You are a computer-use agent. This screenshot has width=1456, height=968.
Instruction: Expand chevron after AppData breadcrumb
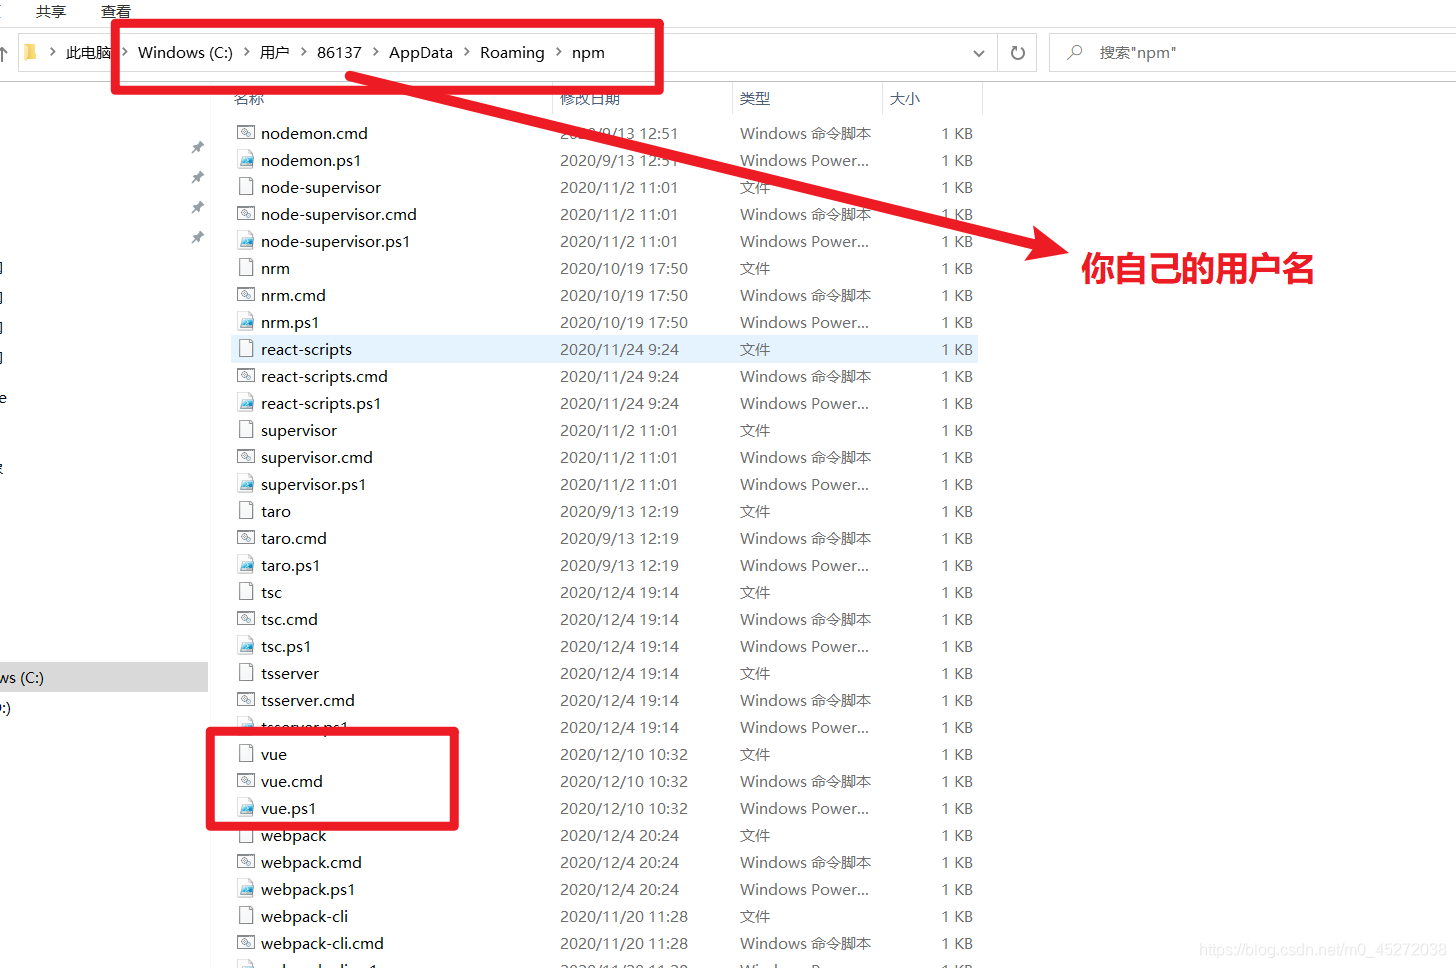click(x=467, y=52)
